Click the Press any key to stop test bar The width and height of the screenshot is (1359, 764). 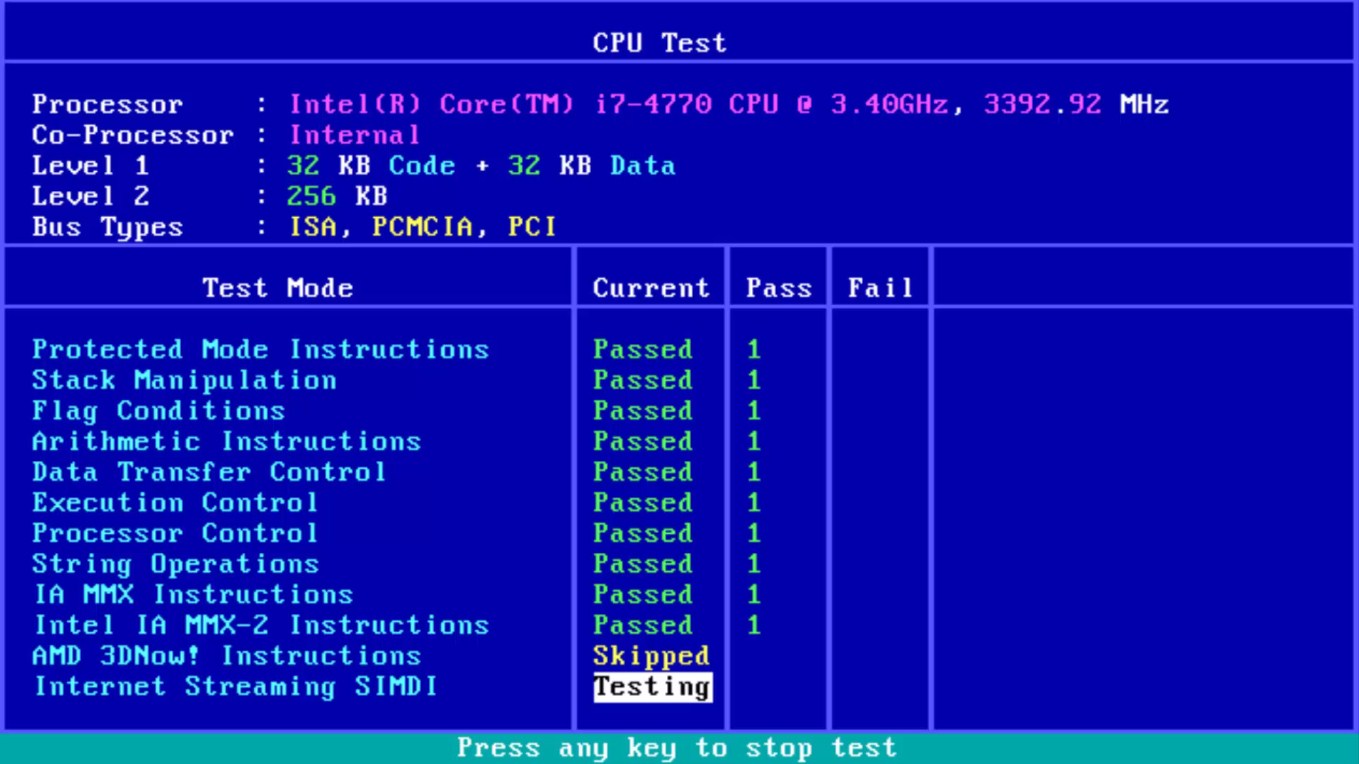[x=679, y=748]
